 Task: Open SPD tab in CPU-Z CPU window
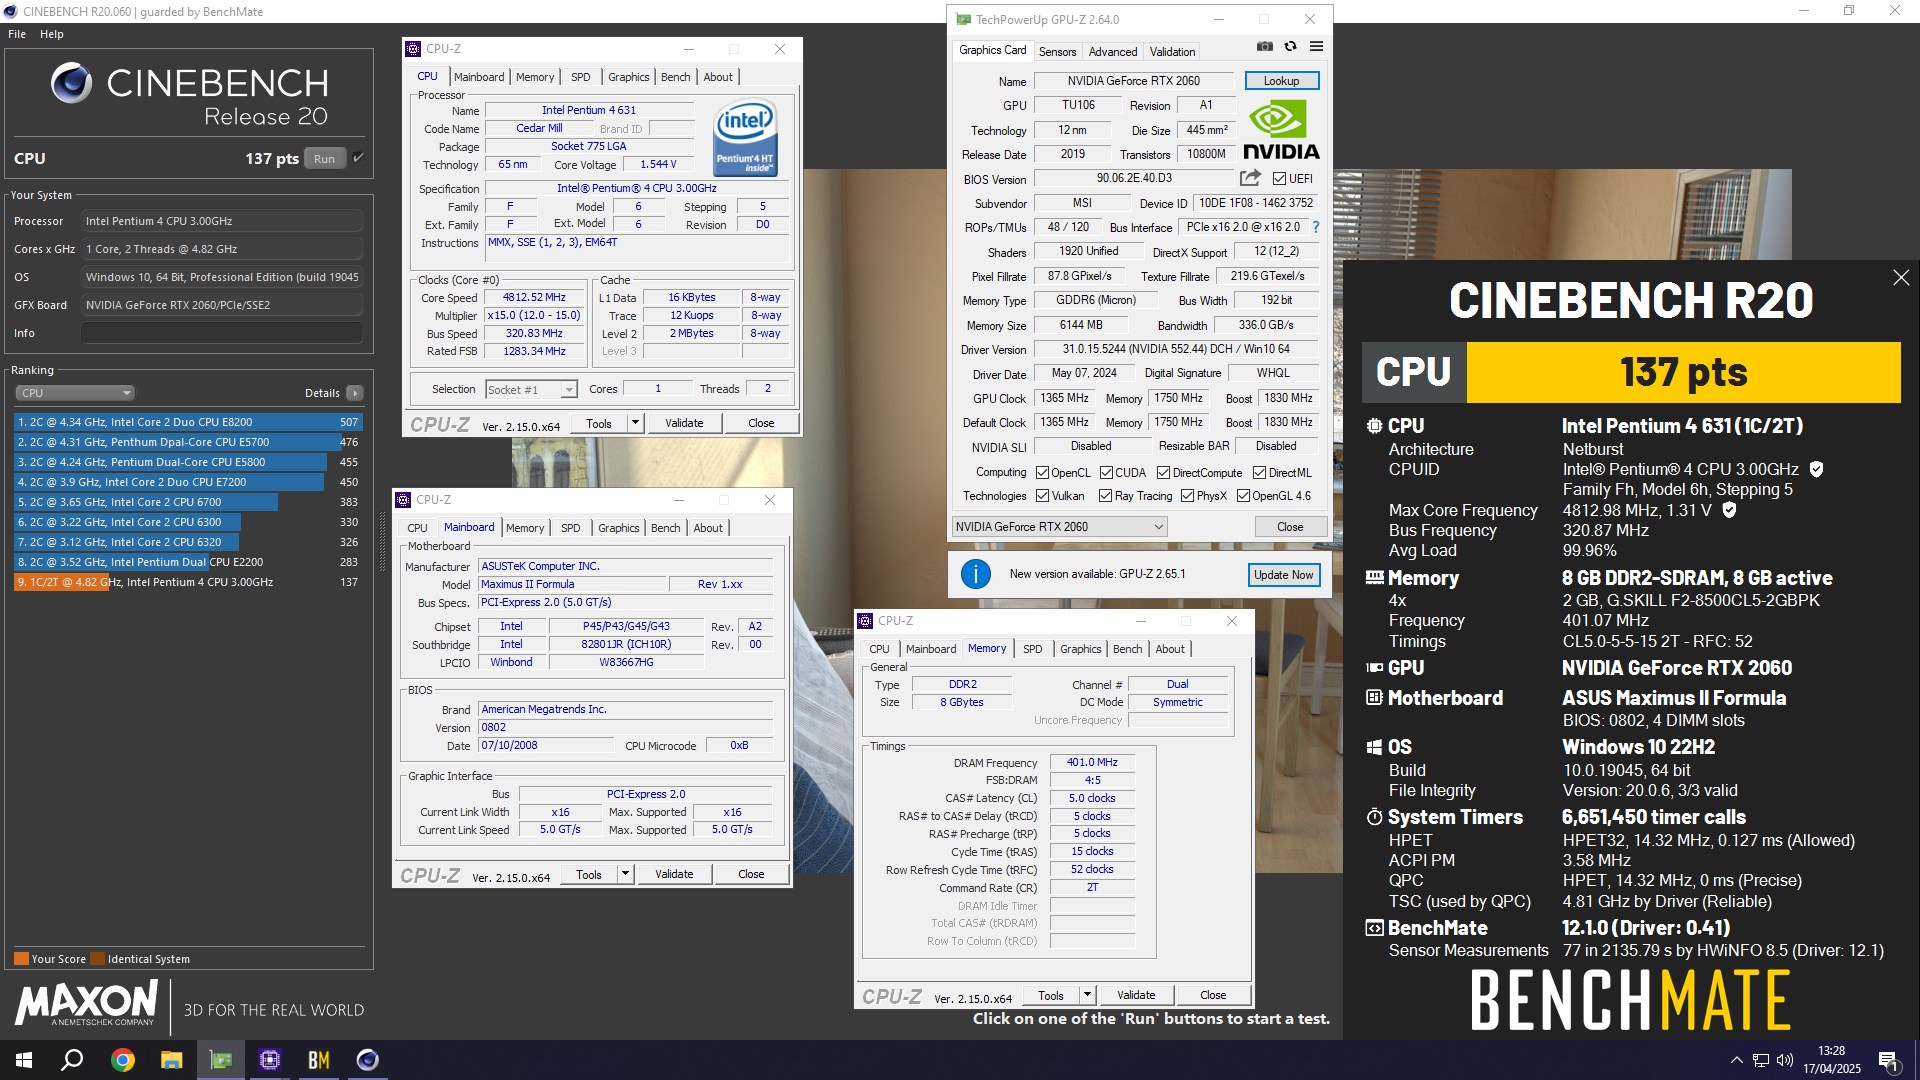[580, 77]
